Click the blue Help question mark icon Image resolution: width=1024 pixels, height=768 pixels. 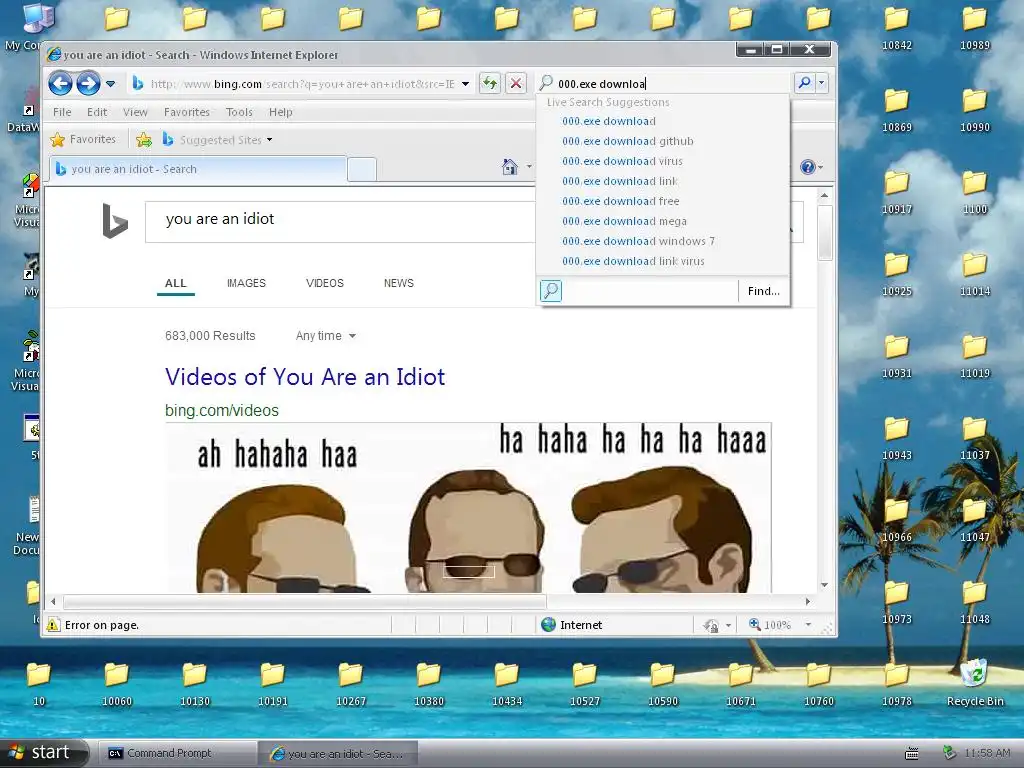pos(807,167)
